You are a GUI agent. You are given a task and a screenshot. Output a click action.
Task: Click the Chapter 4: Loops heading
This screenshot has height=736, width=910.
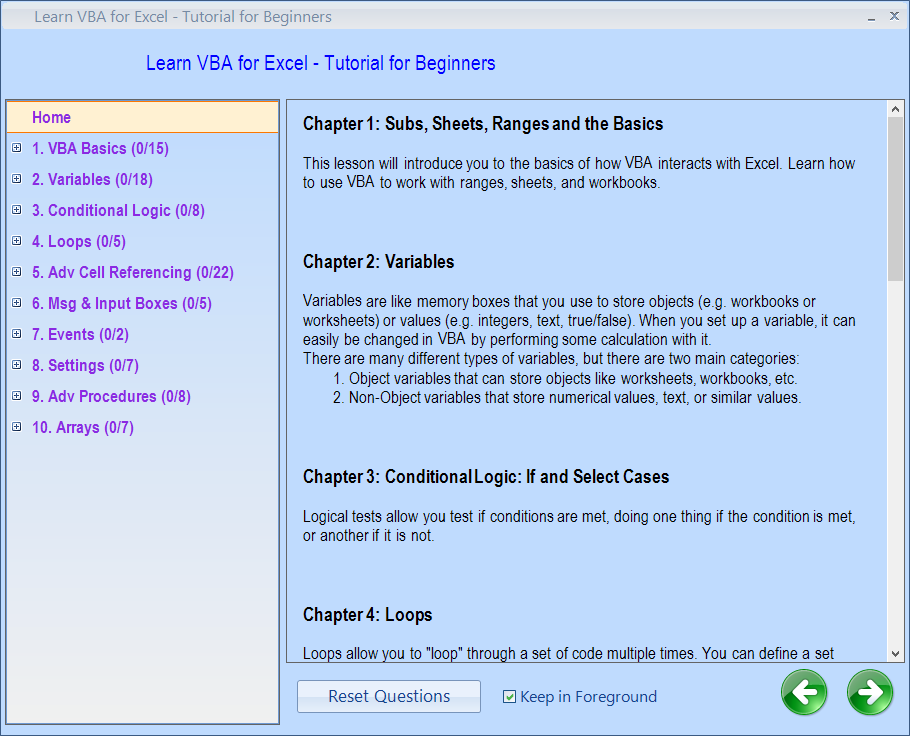367,615
